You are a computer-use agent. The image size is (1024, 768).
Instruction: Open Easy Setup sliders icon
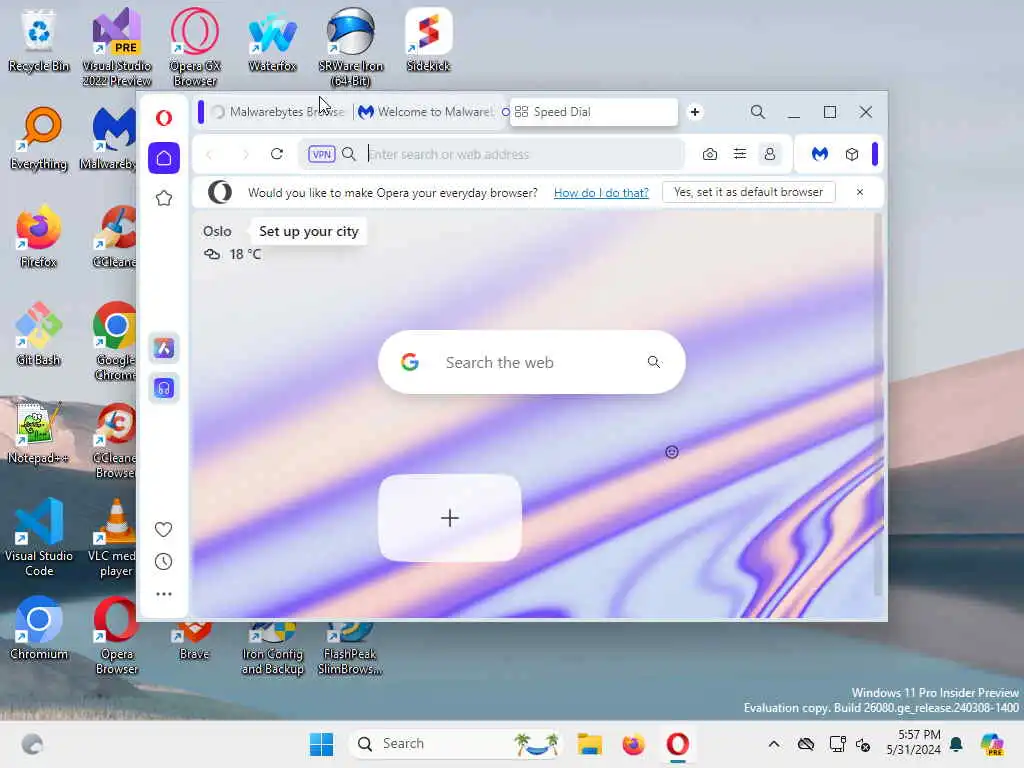coord(740,154)
